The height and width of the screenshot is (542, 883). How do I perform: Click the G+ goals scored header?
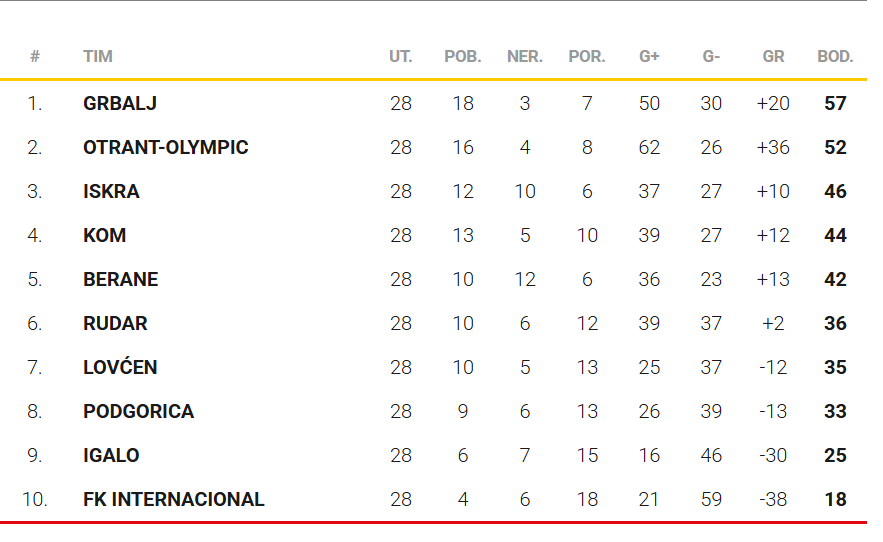(649, 57)
